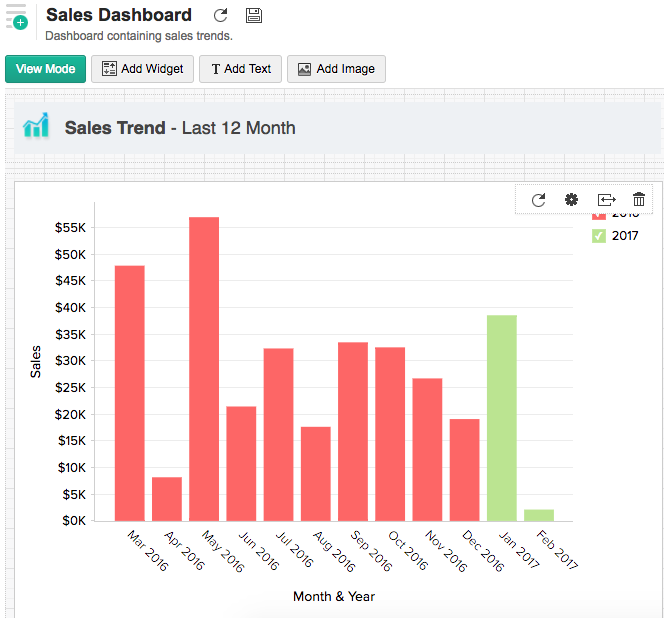Switch to View Mode
This screenshot has width=664, height=618.
(45, 69)
